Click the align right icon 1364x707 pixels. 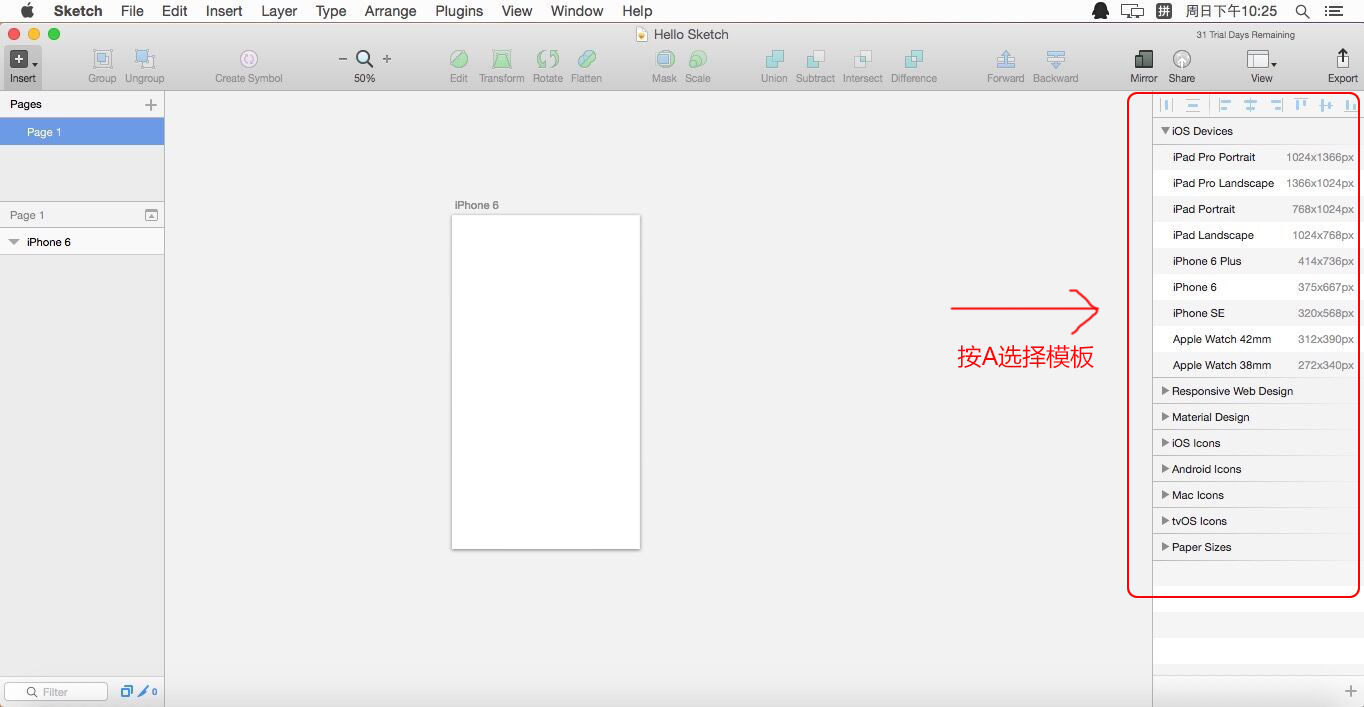click(x=1276, y=104)
